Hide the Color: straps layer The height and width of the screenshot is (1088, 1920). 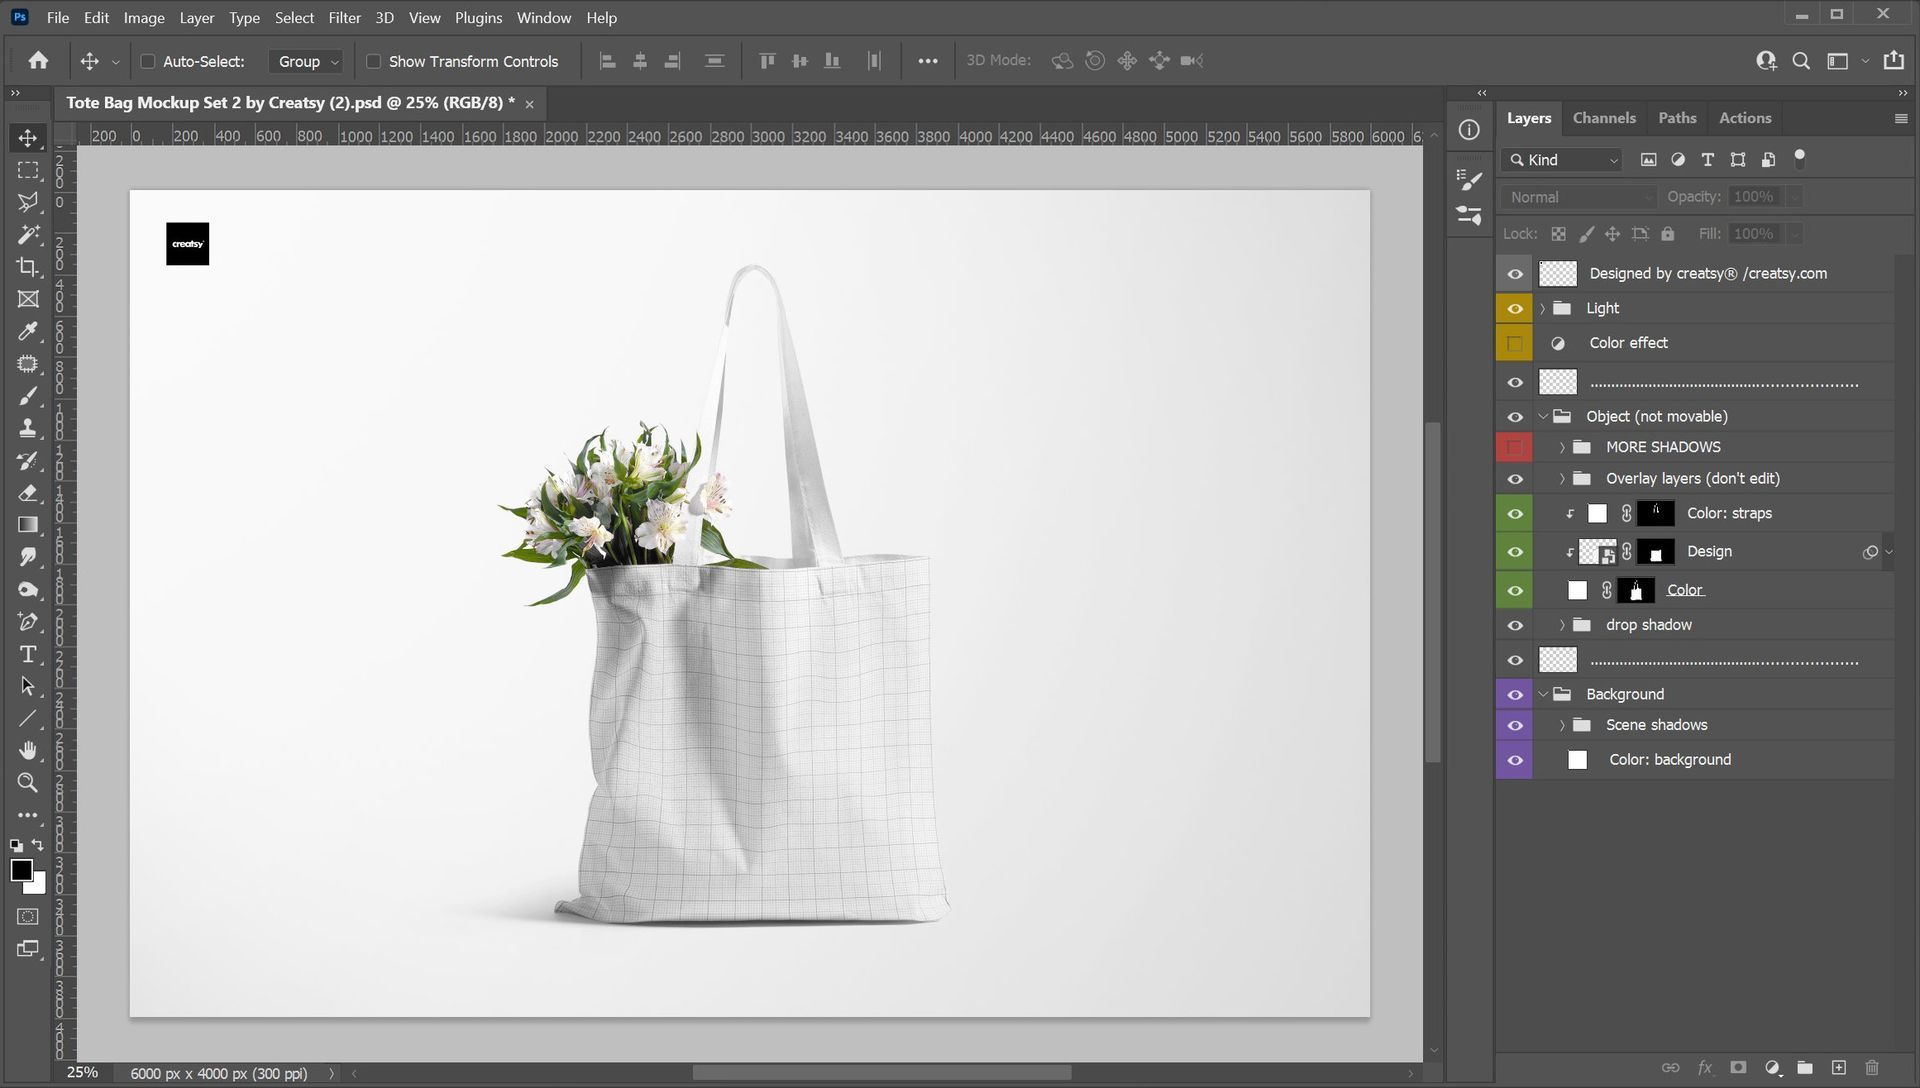point(1515,513)
